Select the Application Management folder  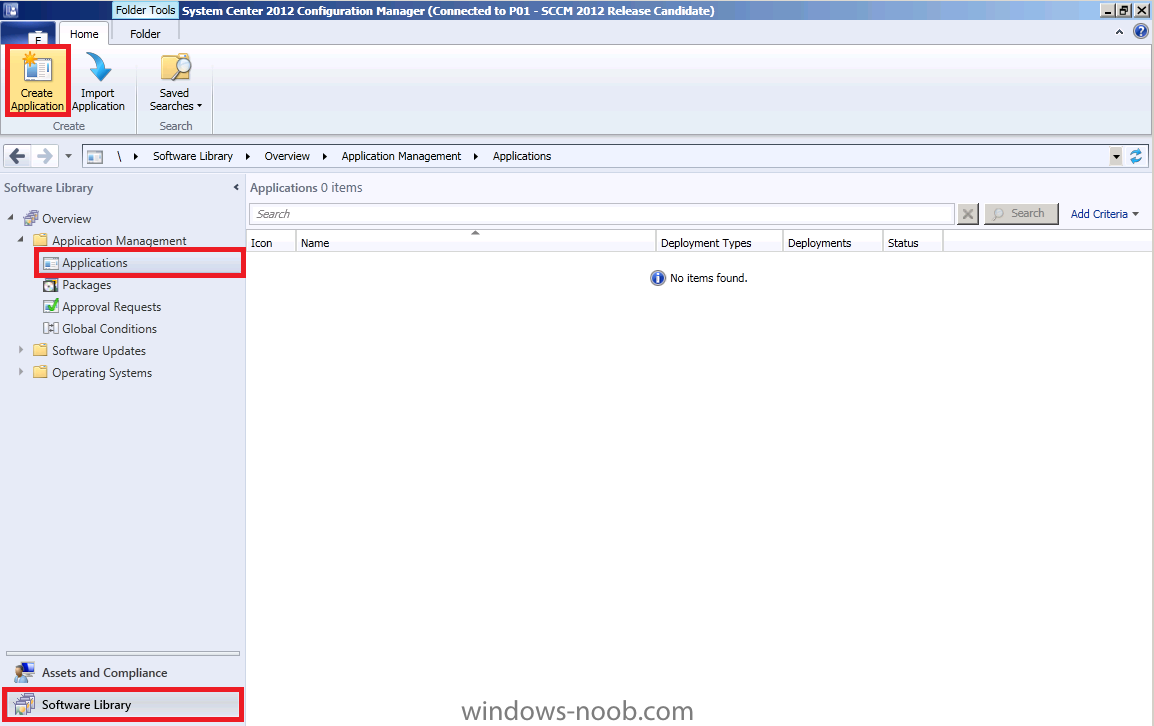(119, 241)
